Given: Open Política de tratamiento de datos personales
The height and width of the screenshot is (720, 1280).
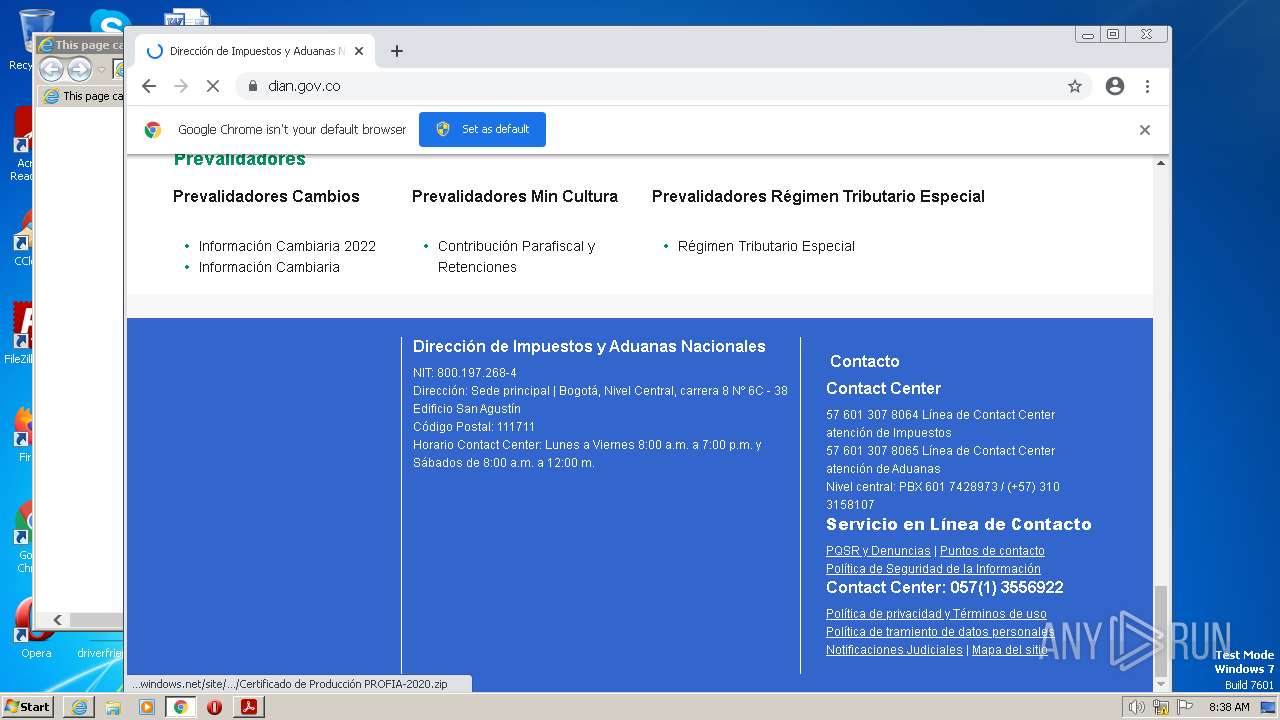Looking at the screenshot, I should [940, 632].
